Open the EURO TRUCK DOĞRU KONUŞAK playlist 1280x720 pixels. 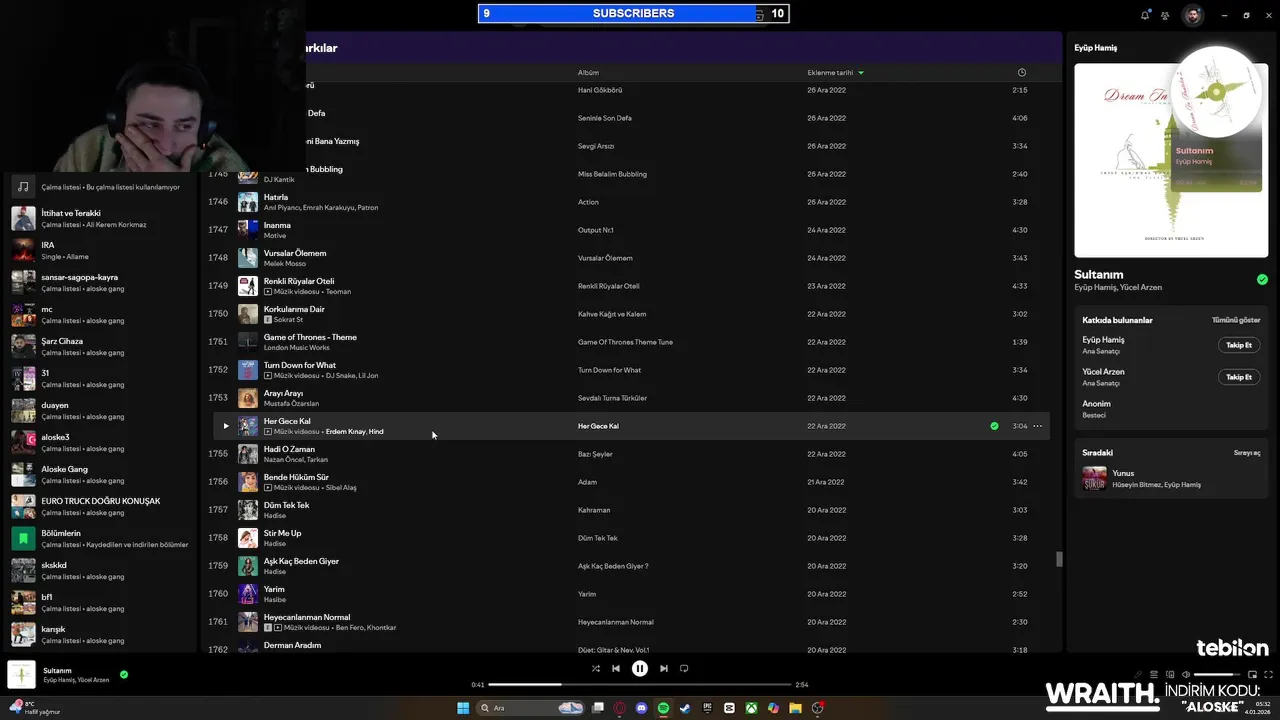tap(100, 506)
